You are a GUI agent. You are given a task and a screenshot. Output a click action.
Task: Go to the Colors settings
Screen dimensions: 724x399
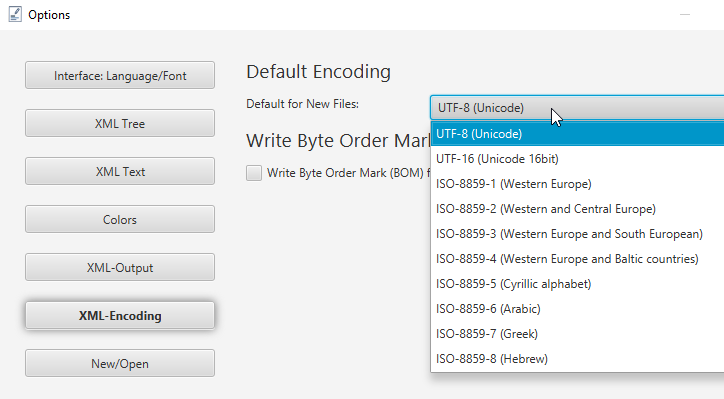coord(120,219)
